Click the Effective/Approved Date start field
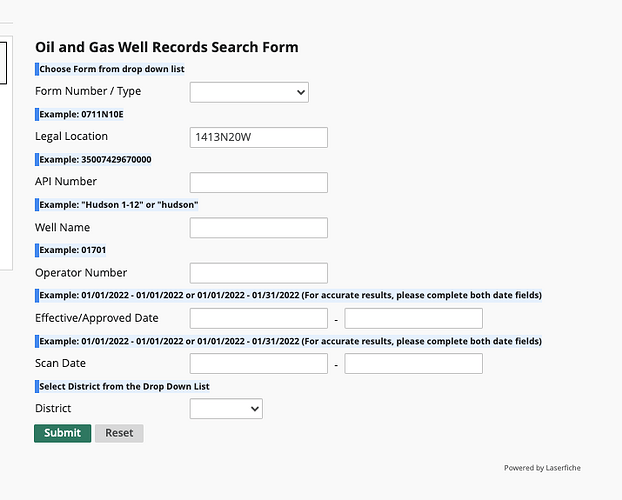This screenshot has width=622, height=500. tap(258, 318)
